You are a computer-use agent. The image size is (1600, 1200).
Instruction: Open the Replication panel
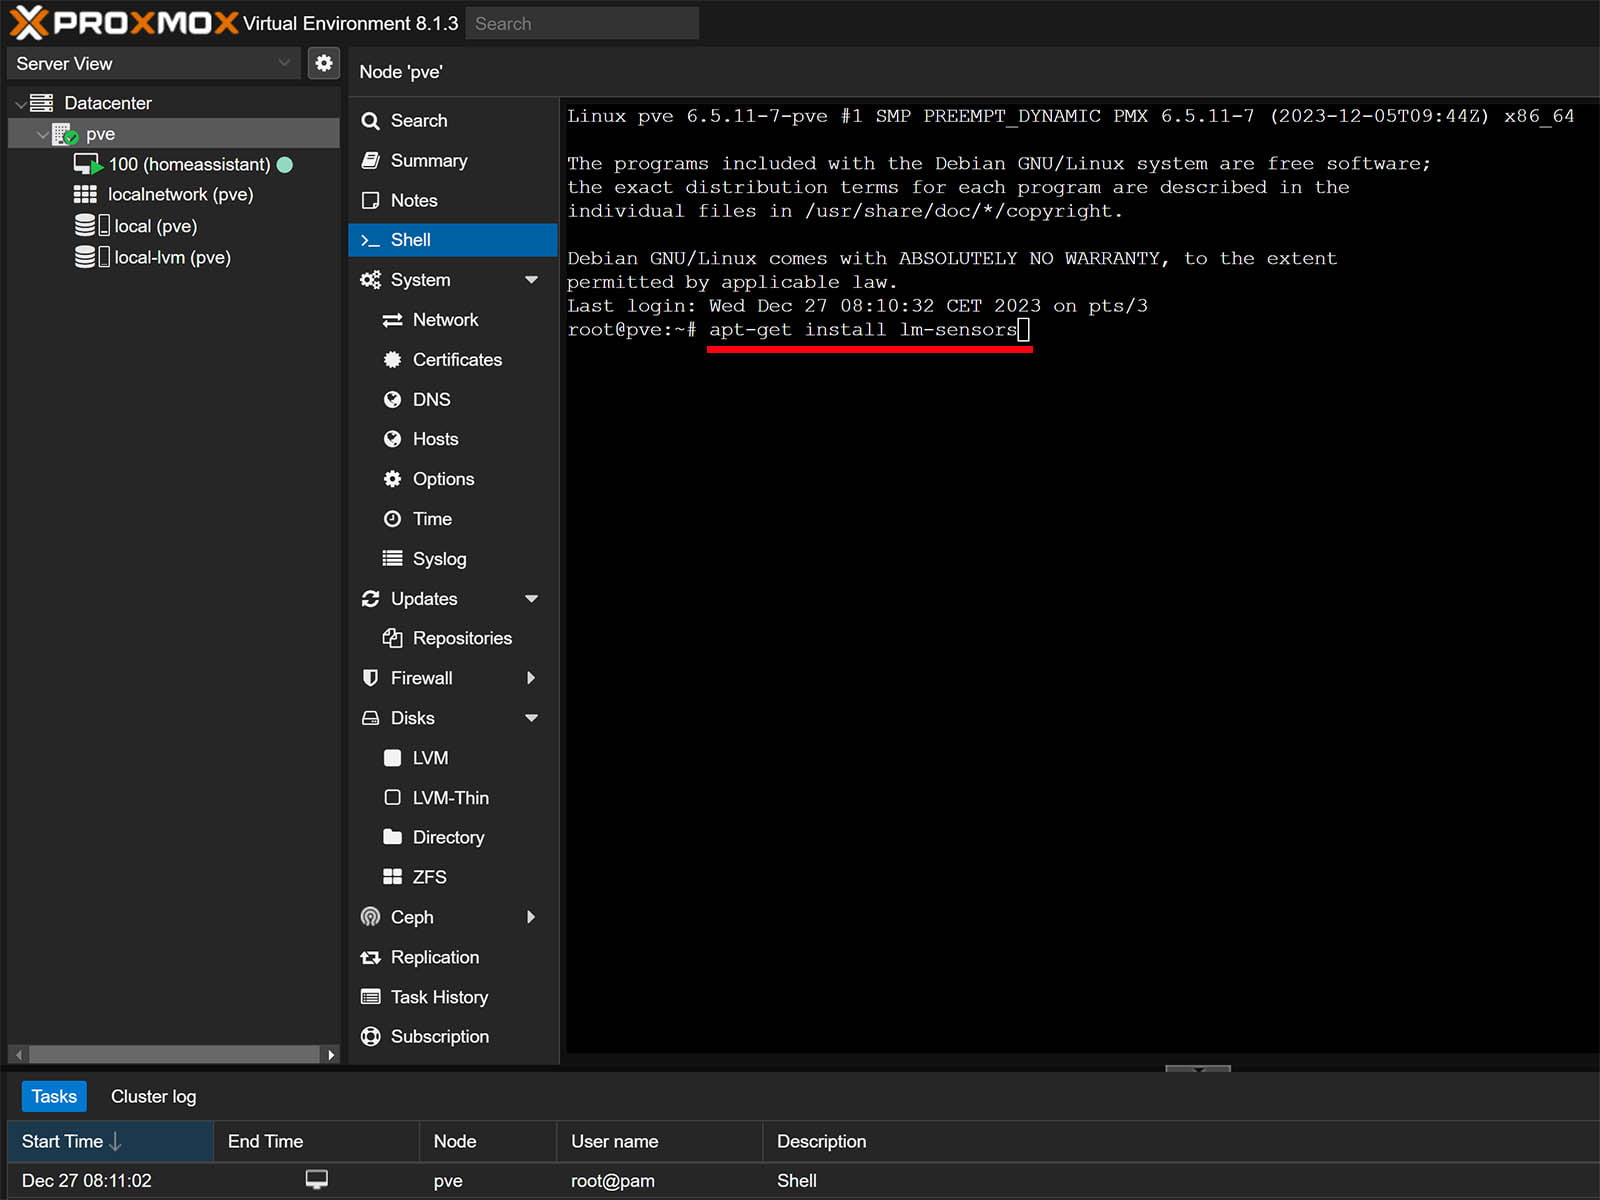(x=434, y=957)
